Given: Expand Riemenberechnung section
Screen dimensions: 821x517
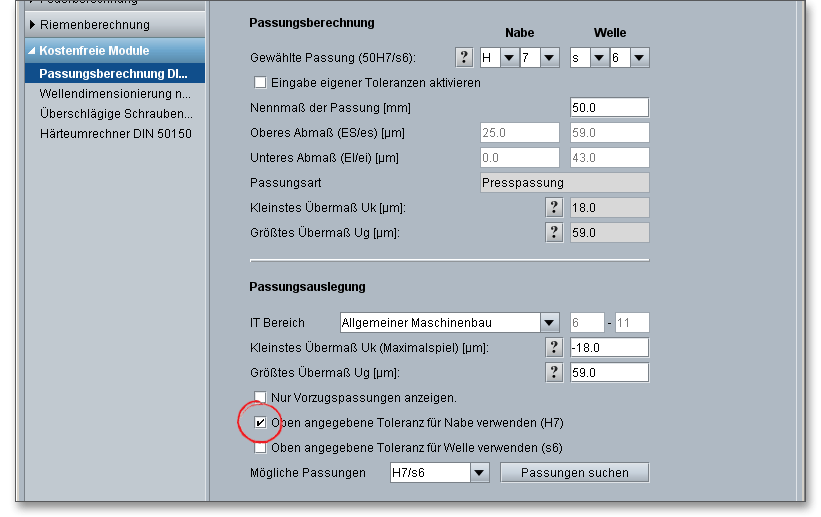Looking at the screenshot, I should pyautogui.click(x=95, y=24).
